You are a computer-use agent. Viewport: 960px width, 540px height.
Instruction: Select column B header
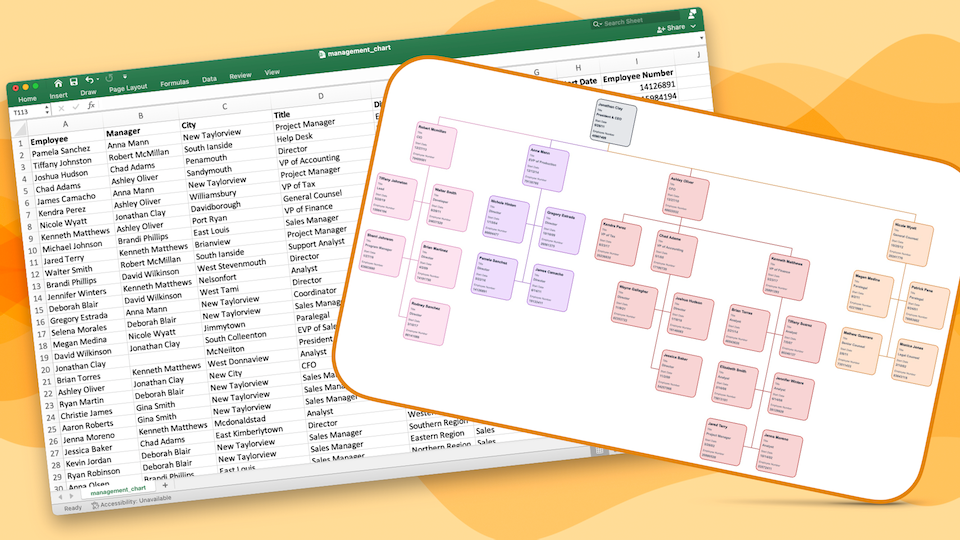coord(140,116)
